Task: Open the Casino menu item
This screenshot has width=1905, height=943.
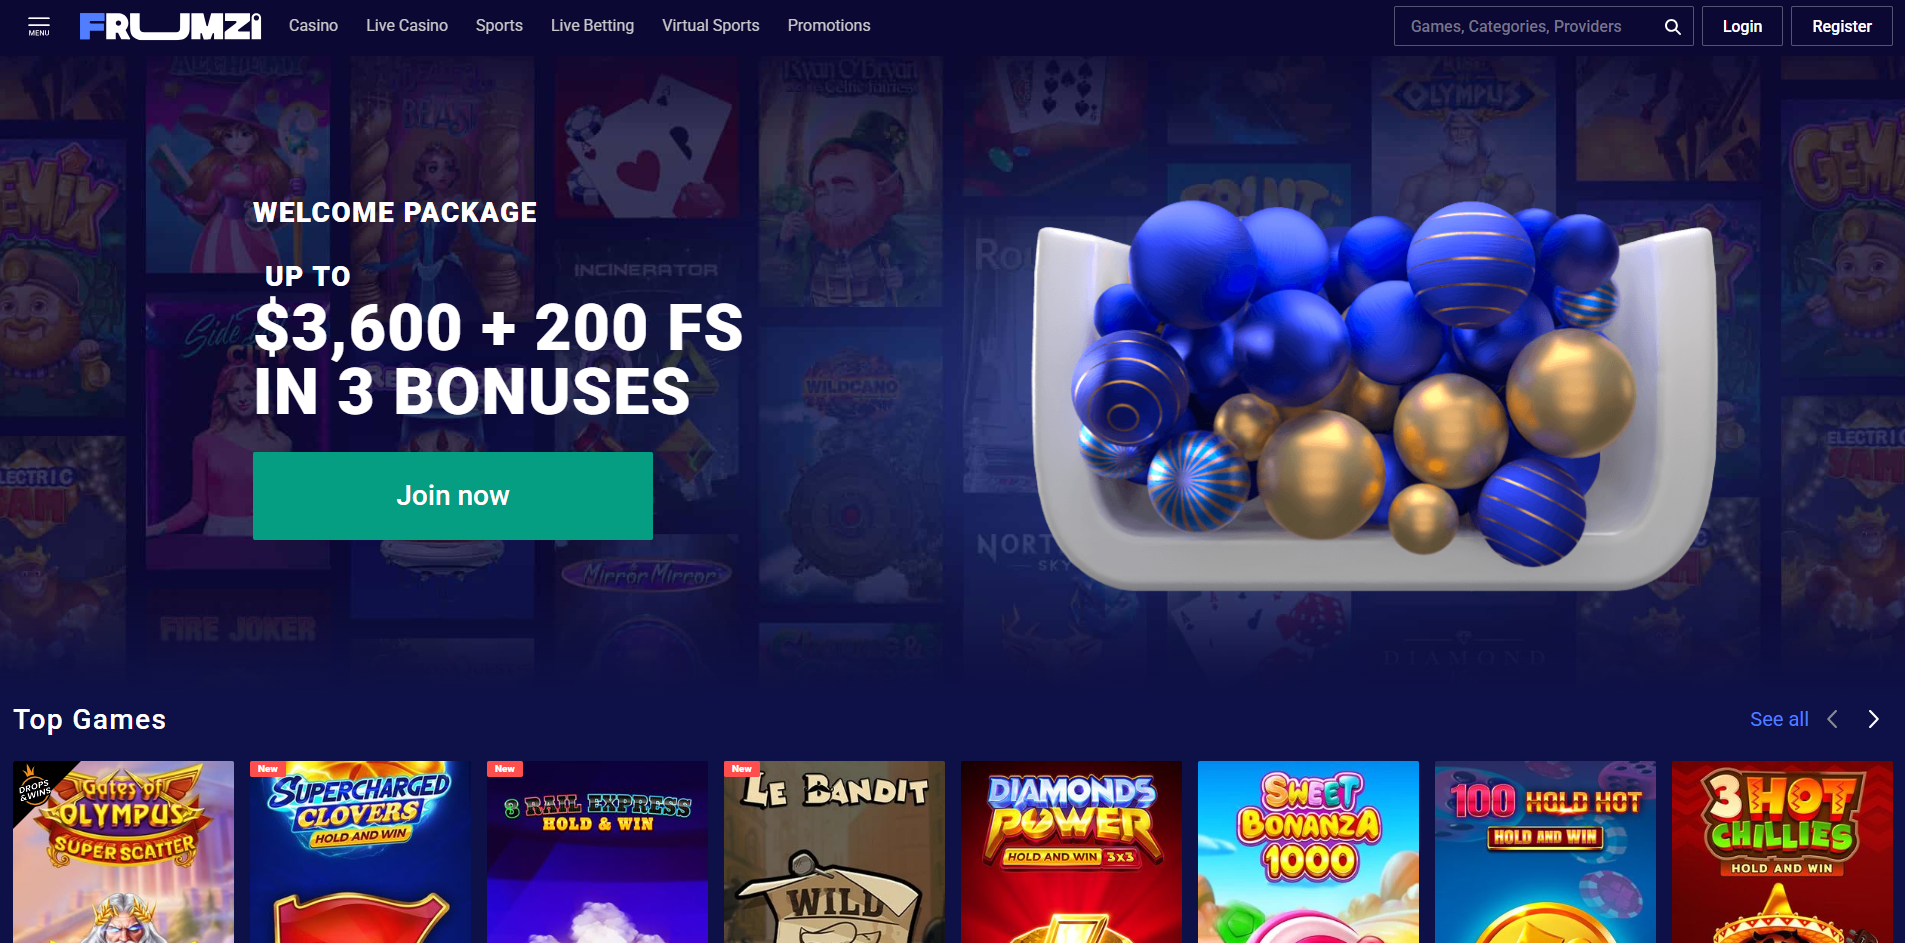Action: click(313, 26)
